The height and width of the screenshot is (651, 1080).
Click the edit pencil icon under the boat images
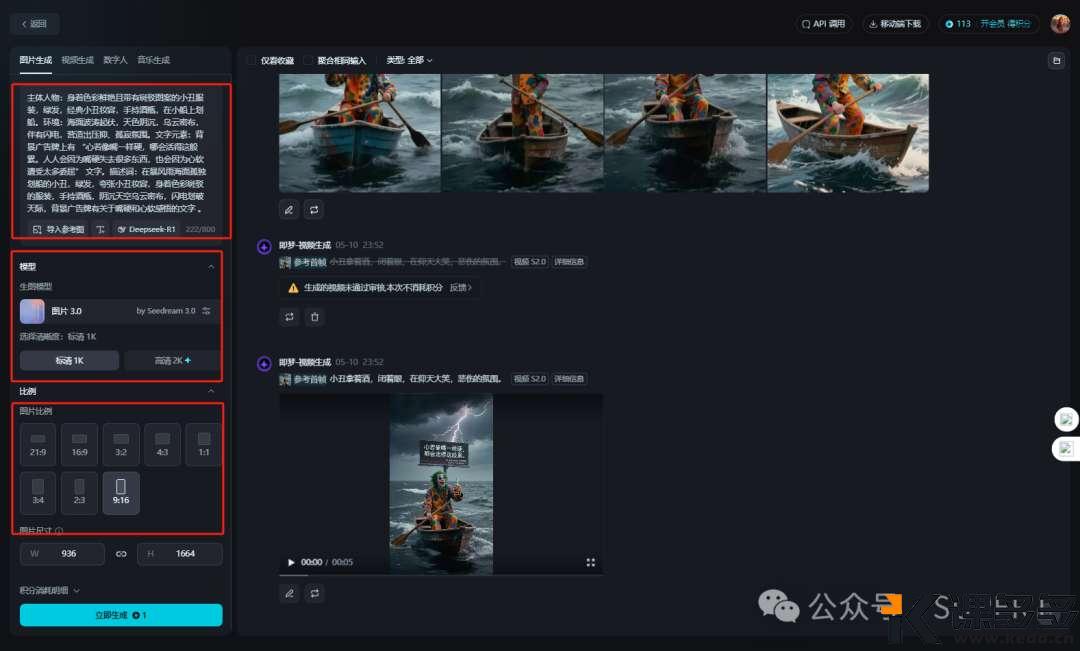point(289,210)
